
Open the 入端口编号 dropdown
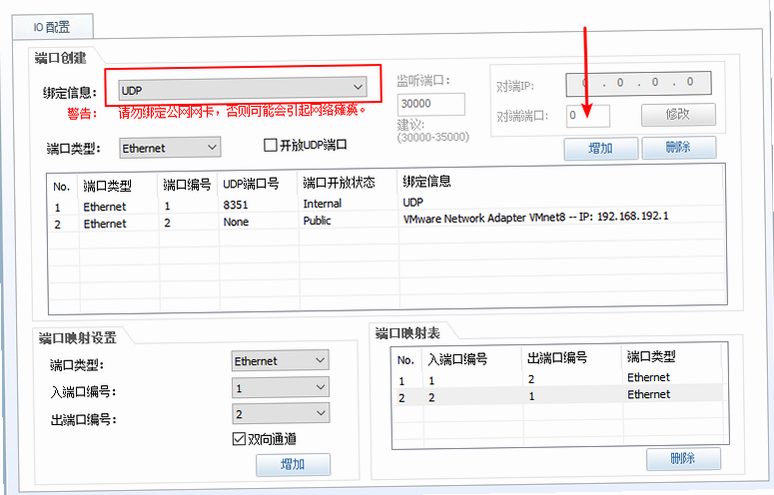point(280,388)
